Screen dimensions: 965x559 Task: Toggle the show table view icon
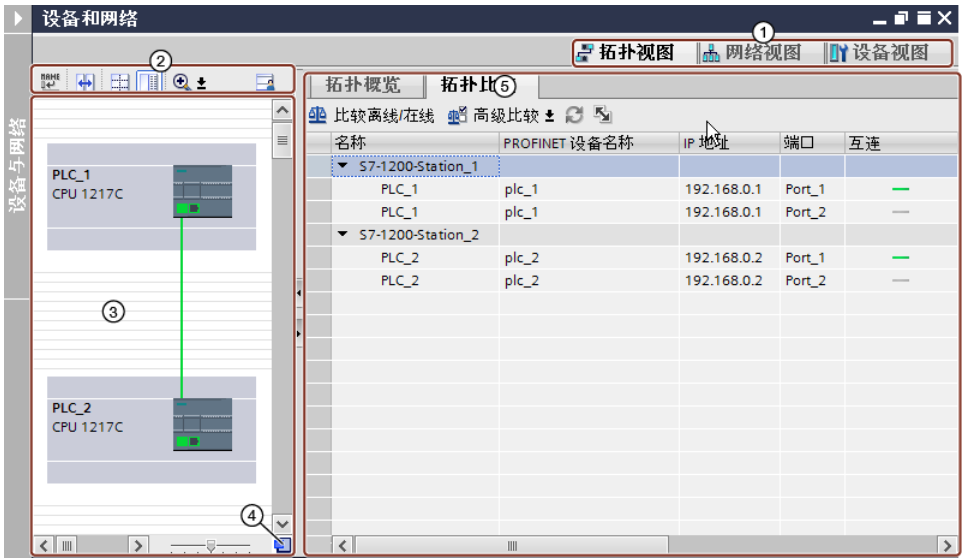[x=149, y=82]
